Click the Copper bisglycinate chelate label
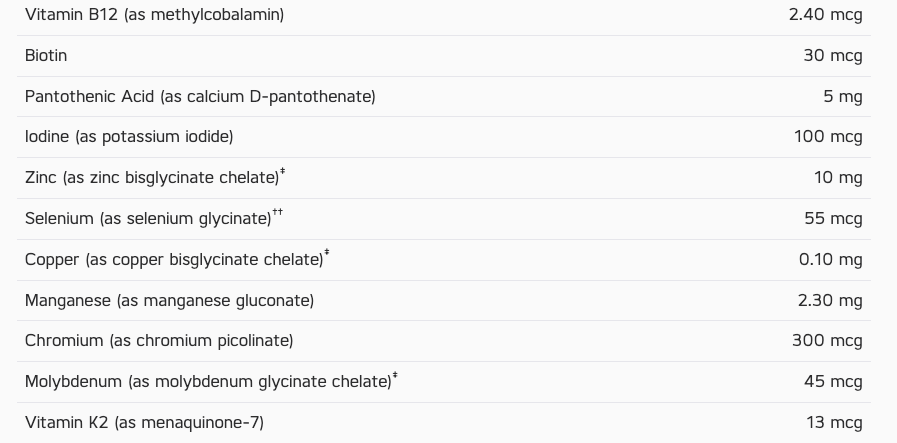 point(174,260)
